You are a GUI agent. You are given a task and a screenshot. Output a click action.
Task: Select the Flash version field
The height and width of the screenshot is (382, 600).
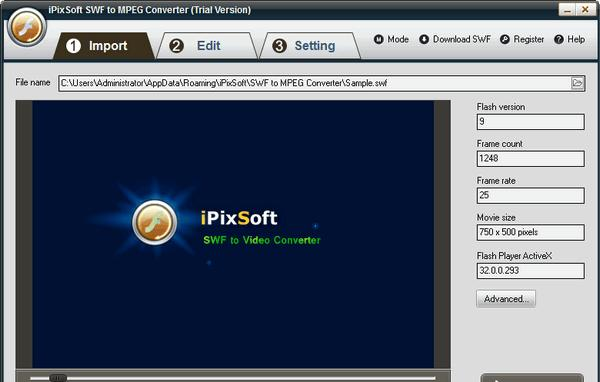(530, 122)
